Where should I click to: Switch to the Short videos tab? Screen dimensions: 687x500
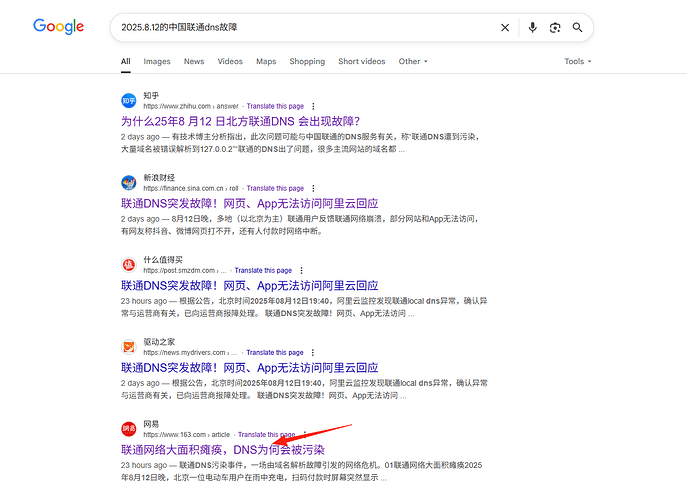(361, 61)
